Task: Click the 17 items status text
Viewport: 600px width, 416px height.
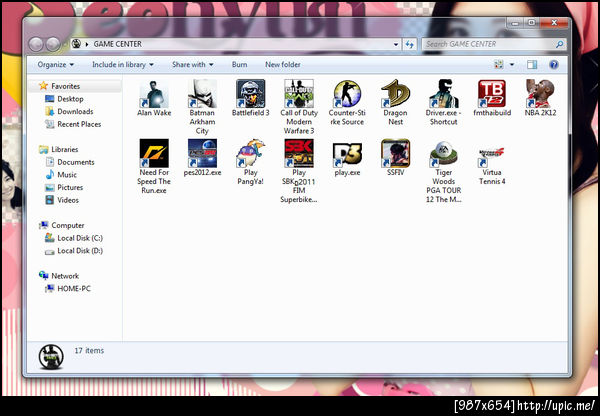Action: [89, 351]
